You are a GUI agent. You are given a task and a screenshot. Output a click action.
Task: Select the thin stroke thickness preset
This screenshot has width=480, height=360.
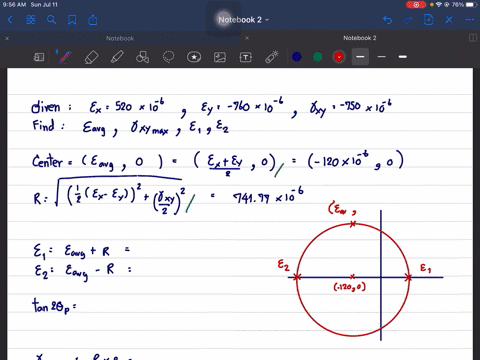382,57
